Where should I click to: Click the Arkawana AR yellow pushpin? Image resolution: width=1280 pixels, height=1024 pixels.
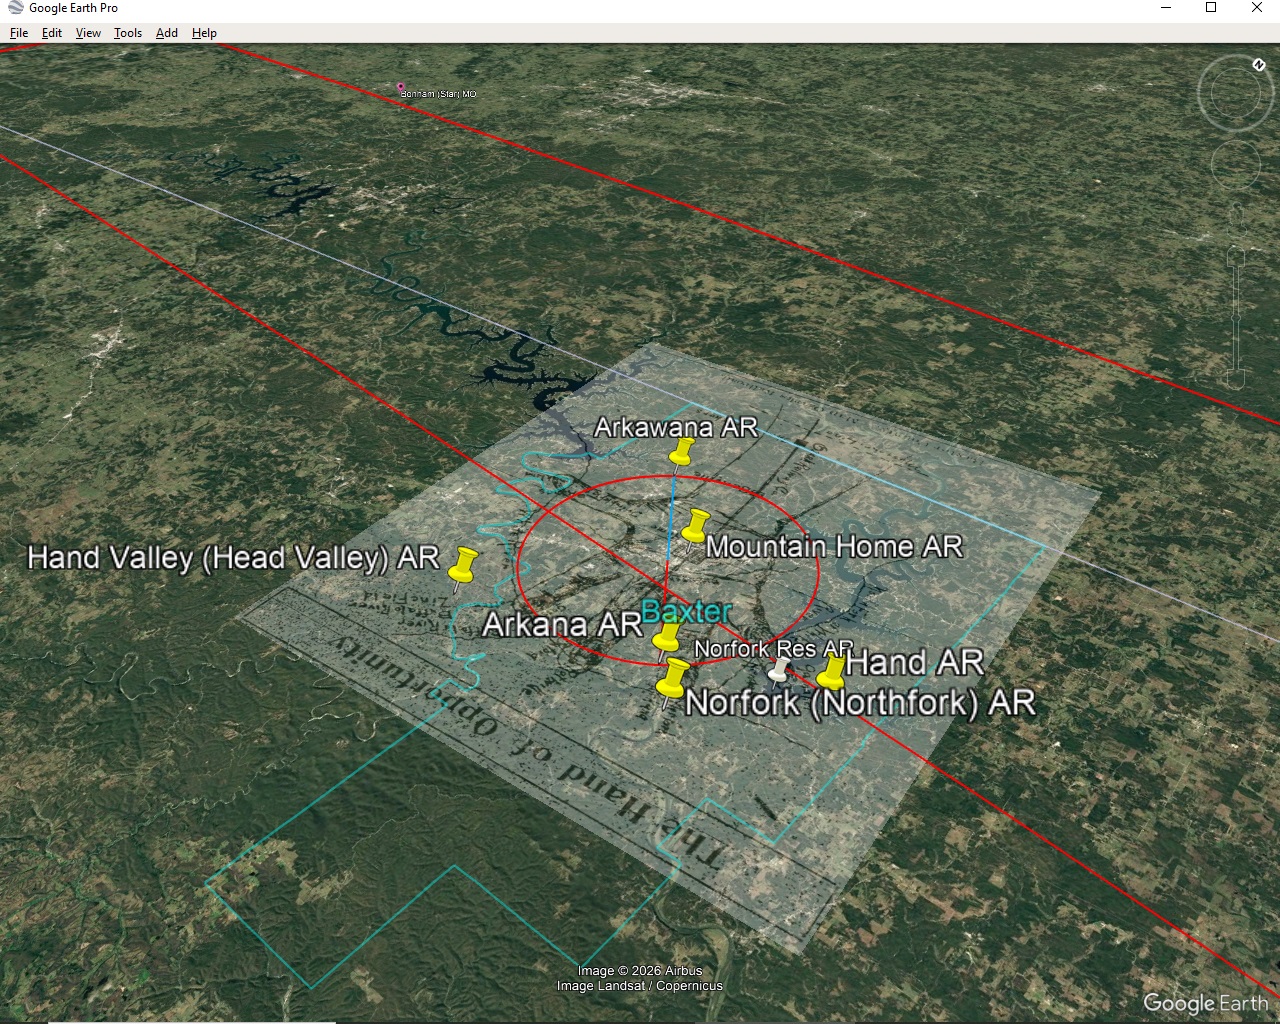tap(681, 452)
